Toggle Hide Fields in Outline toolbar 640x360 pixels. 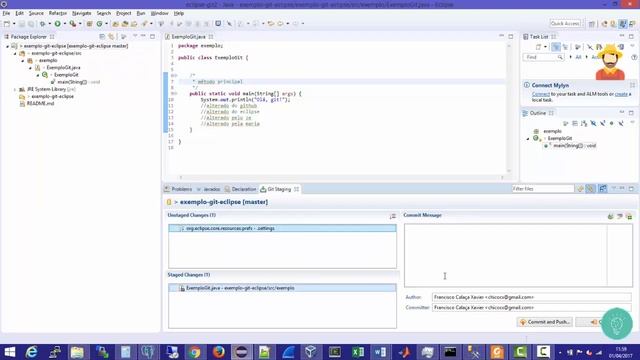tap(593, 123)
